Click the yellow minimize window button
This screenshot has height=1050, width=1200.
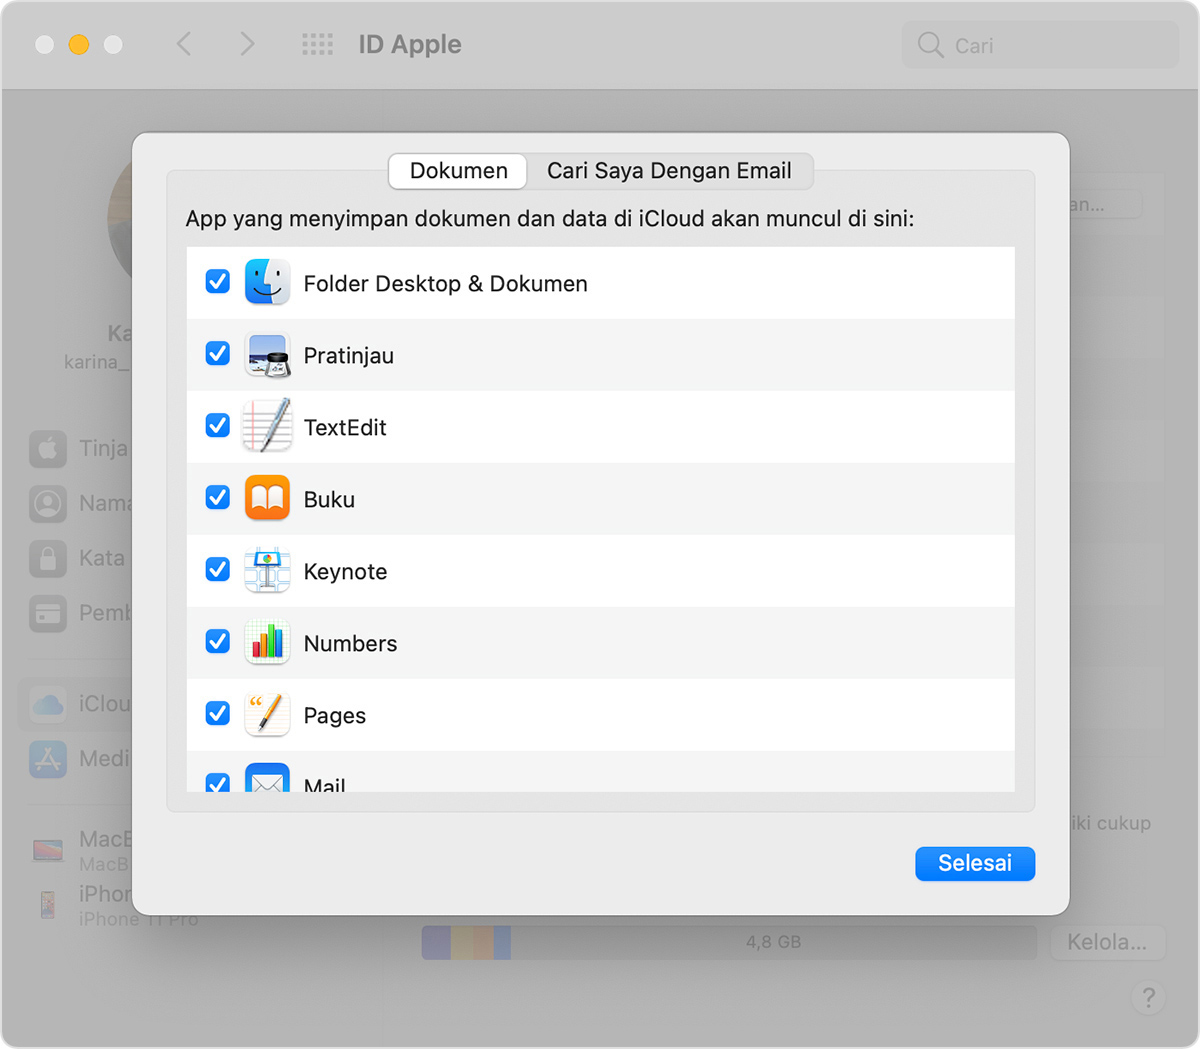(79, 44)
